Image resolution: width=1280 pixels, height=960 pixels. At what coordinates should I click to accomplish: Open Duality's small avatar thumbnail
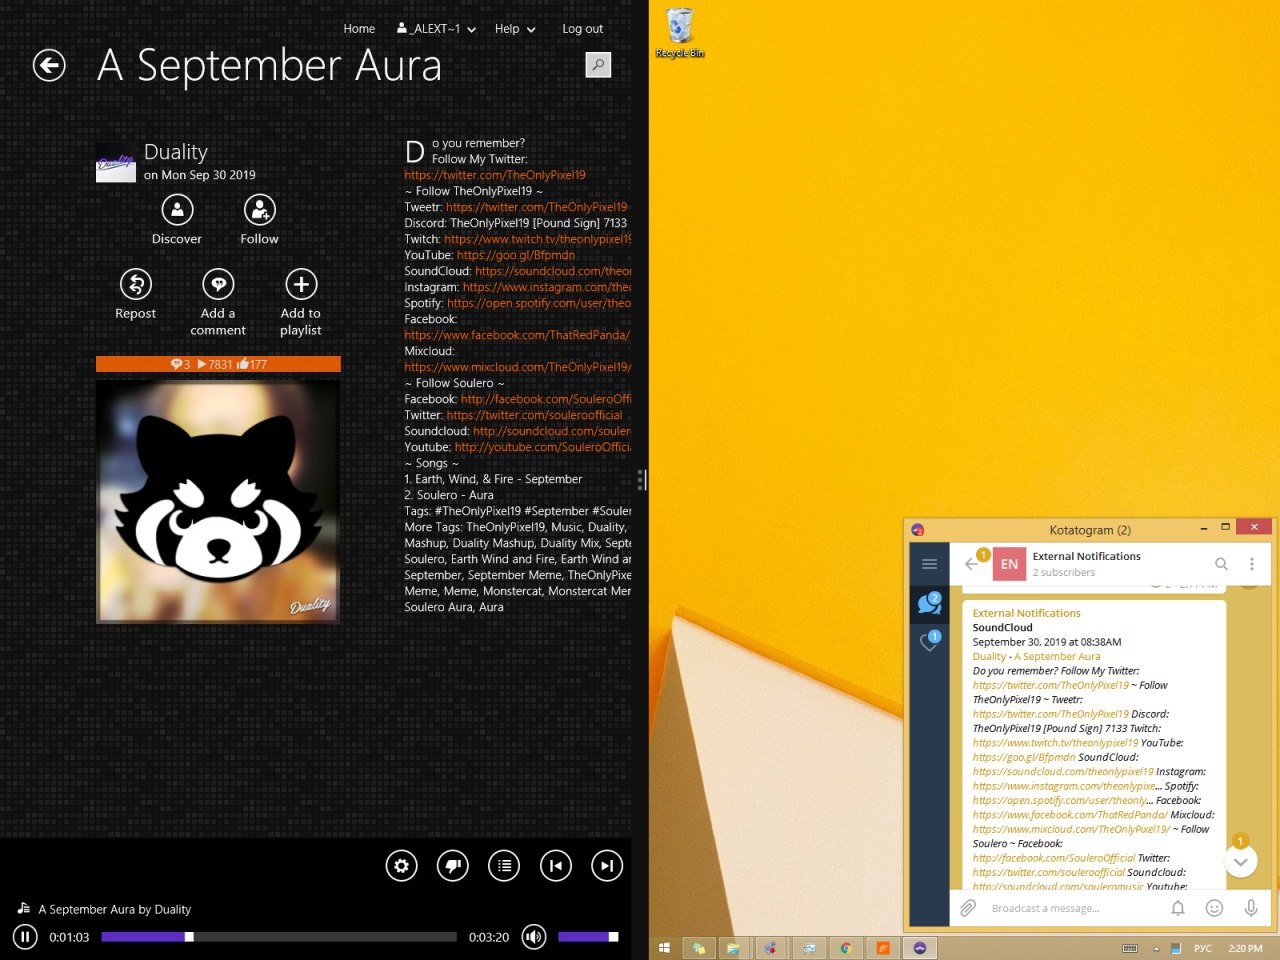pyautogui.click(x=116, y=163)
